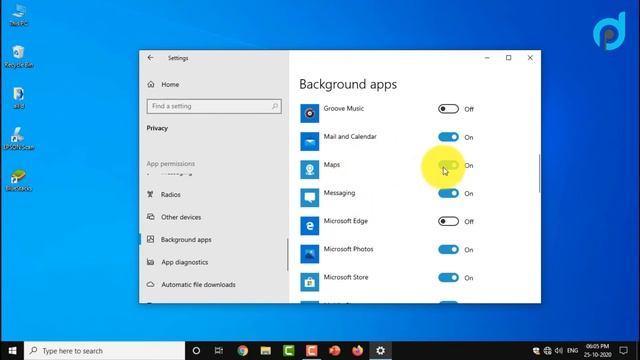Open PowerPoint from the taskbar
The image size is (640, 360).
(335, 351)
